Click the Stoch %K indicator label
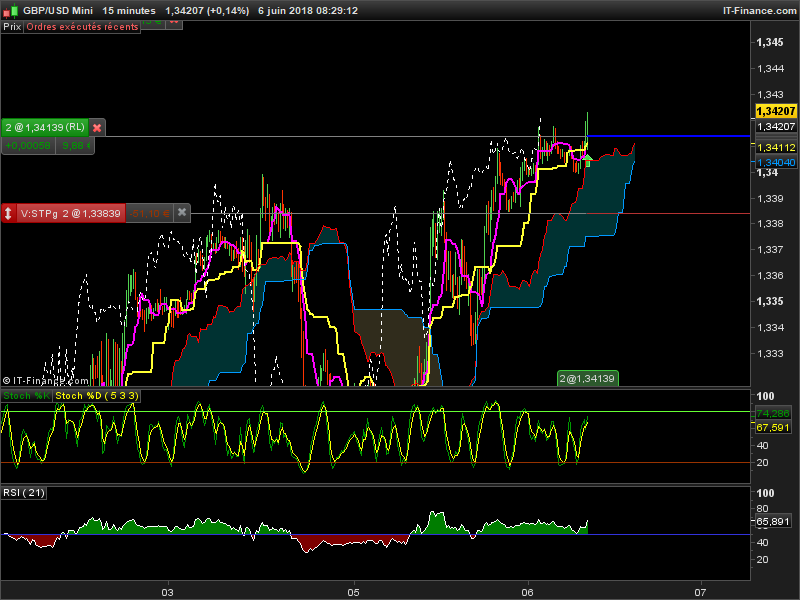 click(27, 396)
